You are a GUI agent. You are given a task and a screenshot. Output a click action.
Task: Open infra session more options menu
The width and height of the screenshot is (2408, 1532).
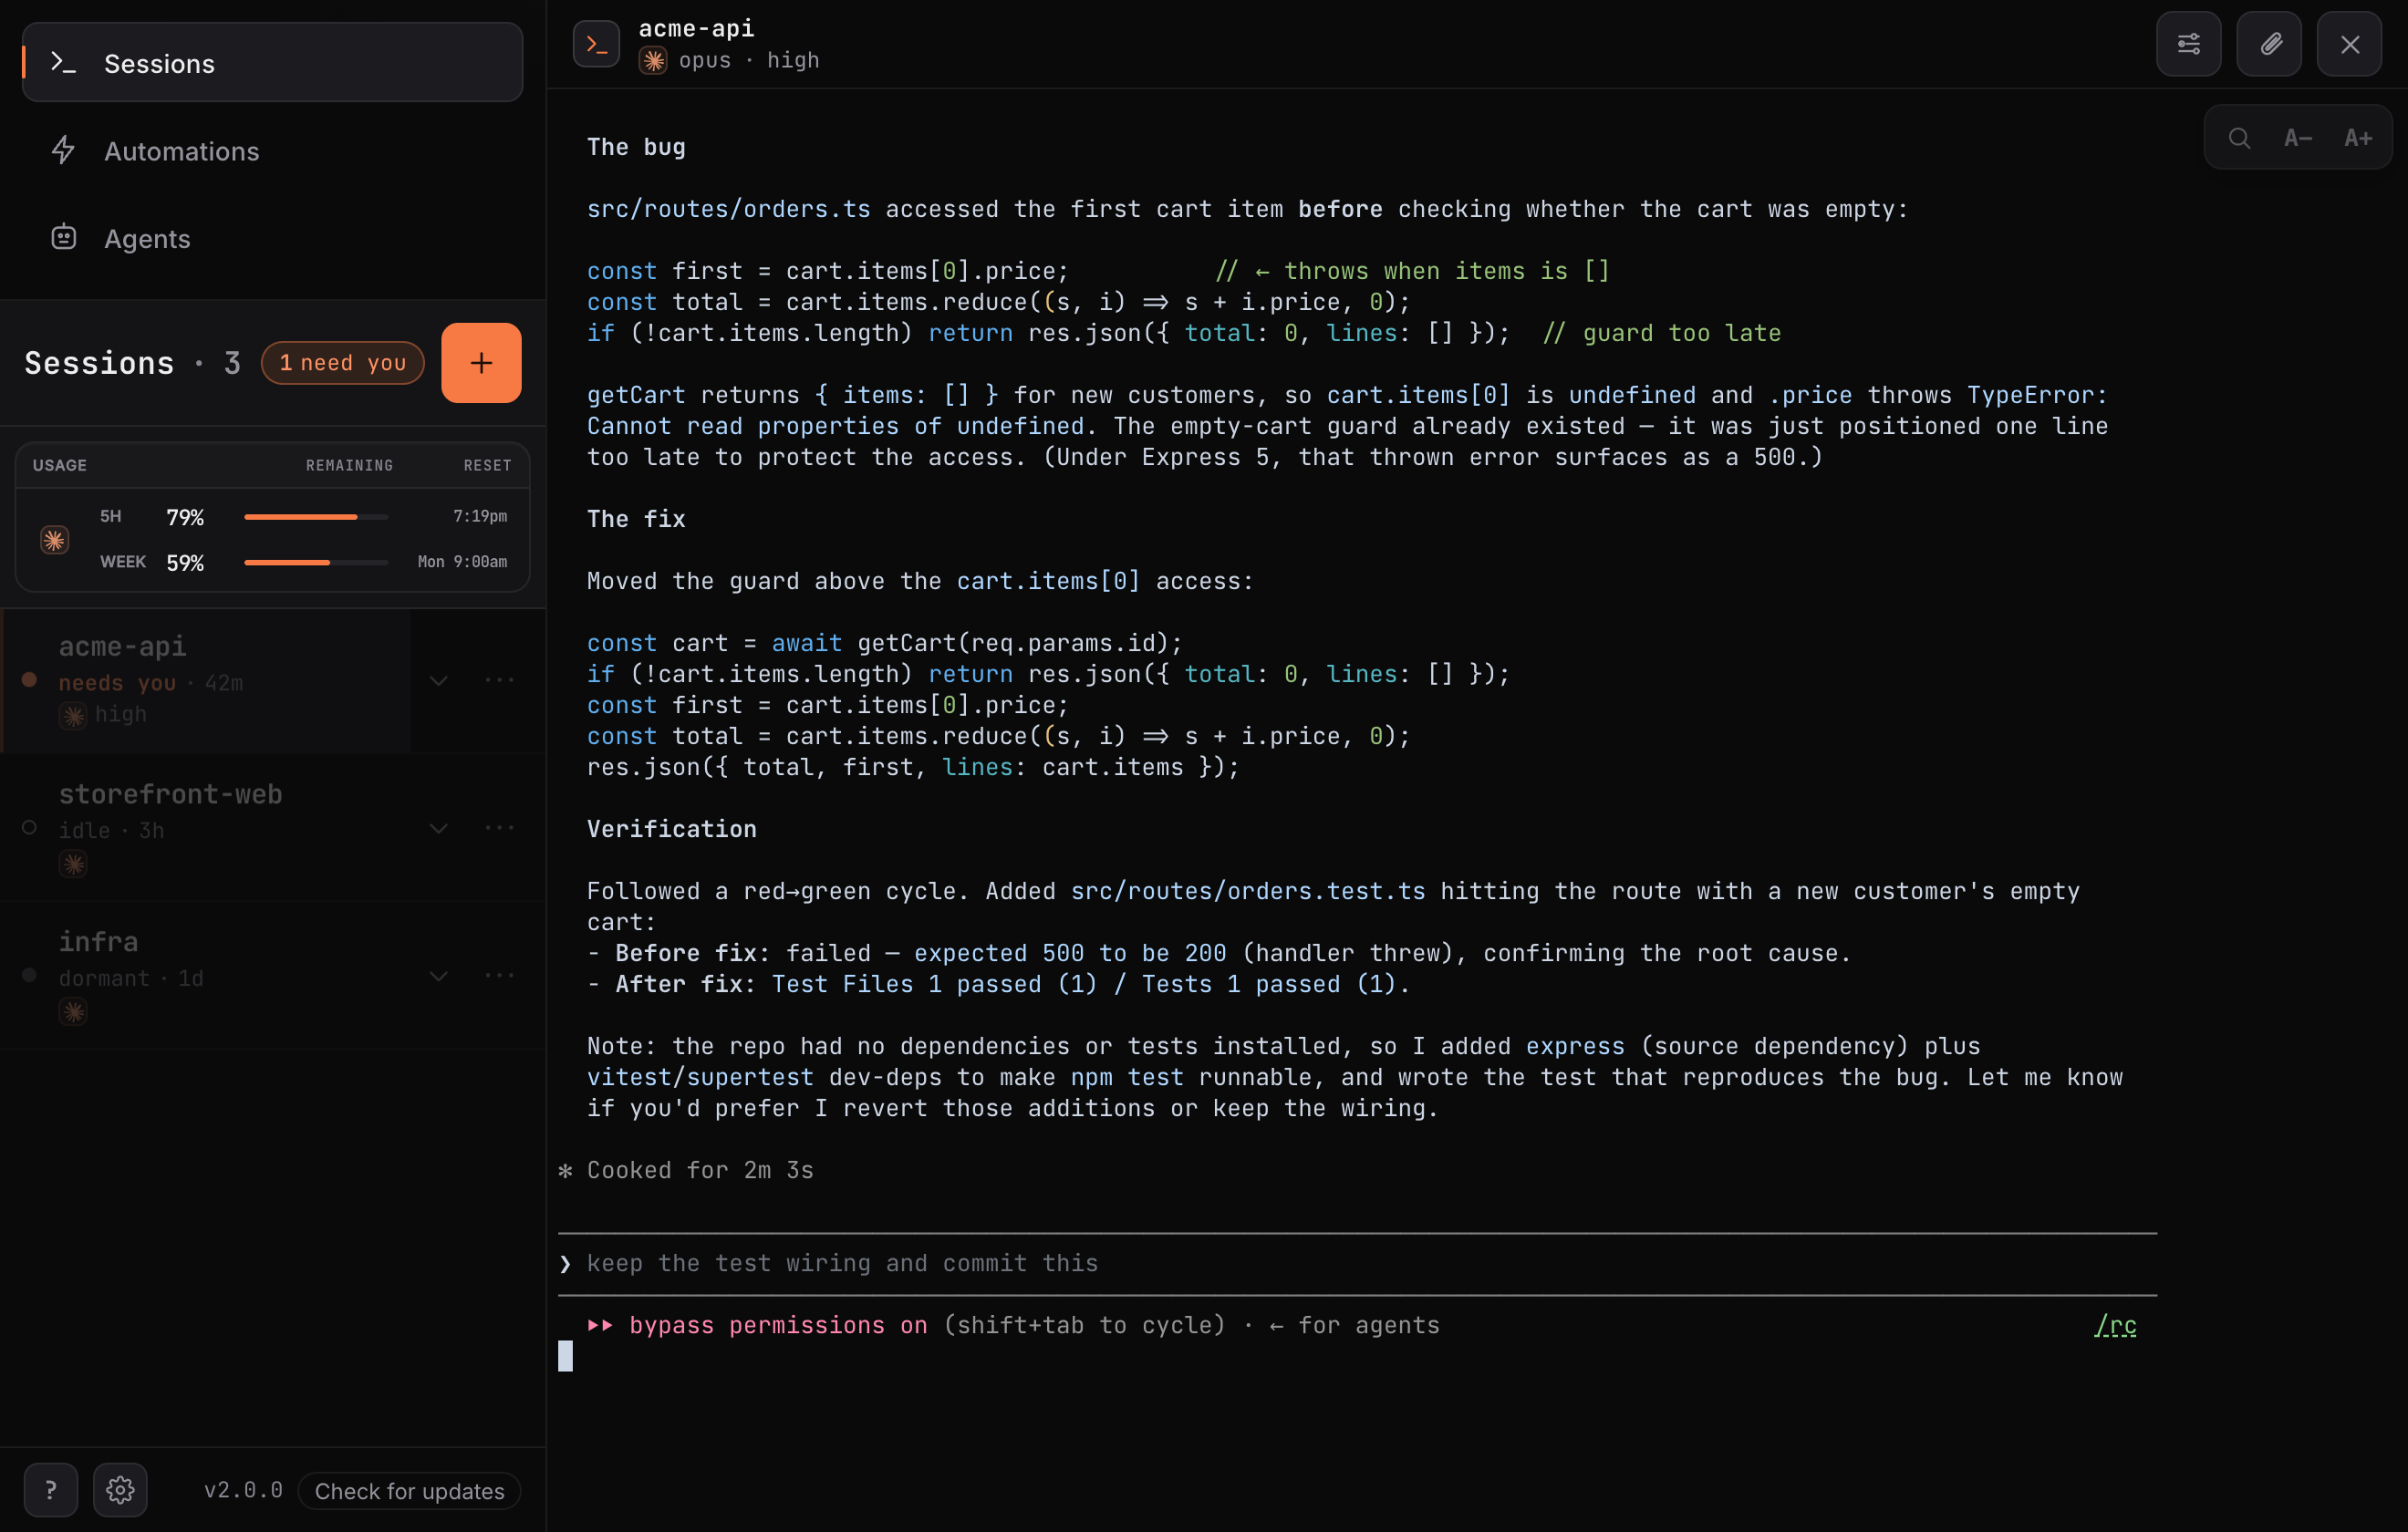coord(499,976)
